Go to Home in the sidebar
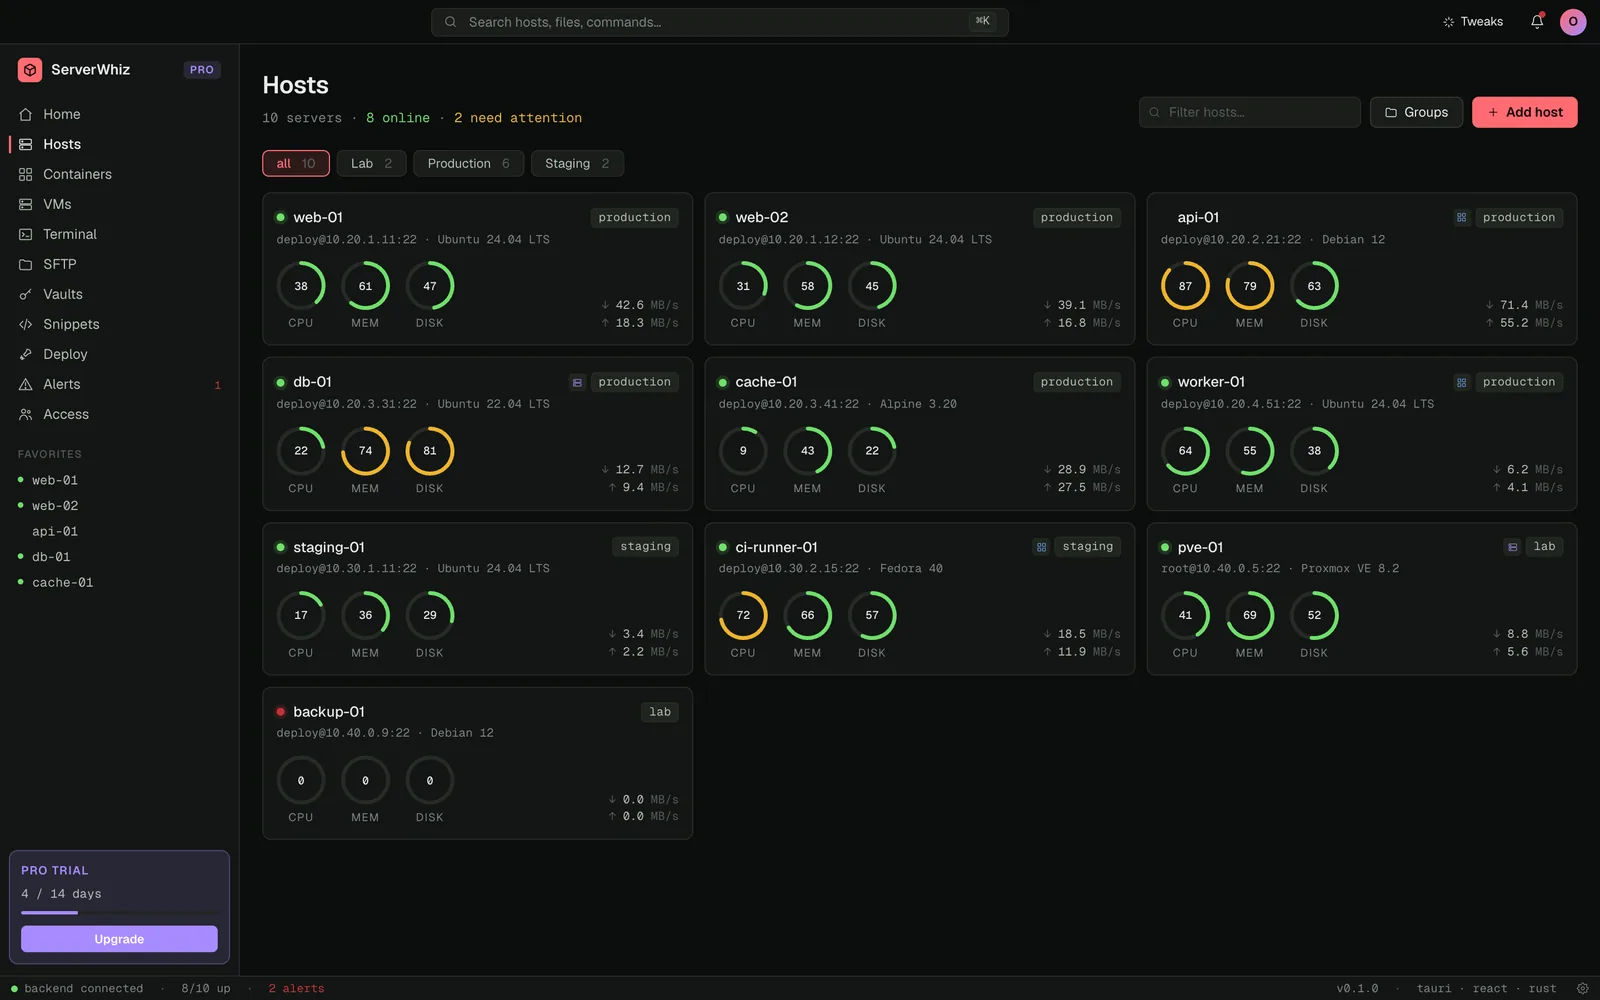The image size is (1600, 1000). [119, 114]
